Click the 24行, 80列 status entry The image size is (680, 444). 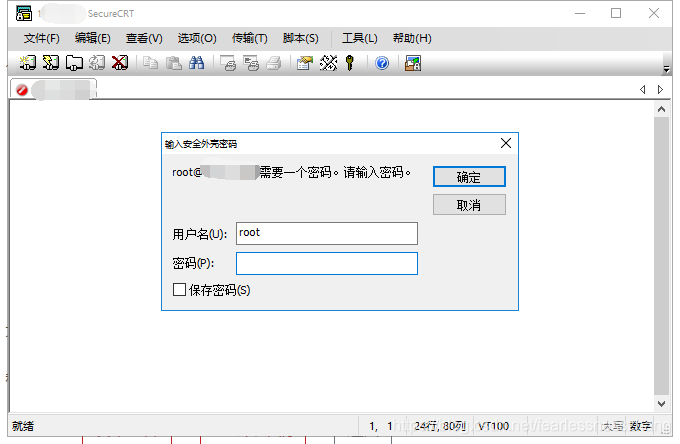[x=440, y=426]
